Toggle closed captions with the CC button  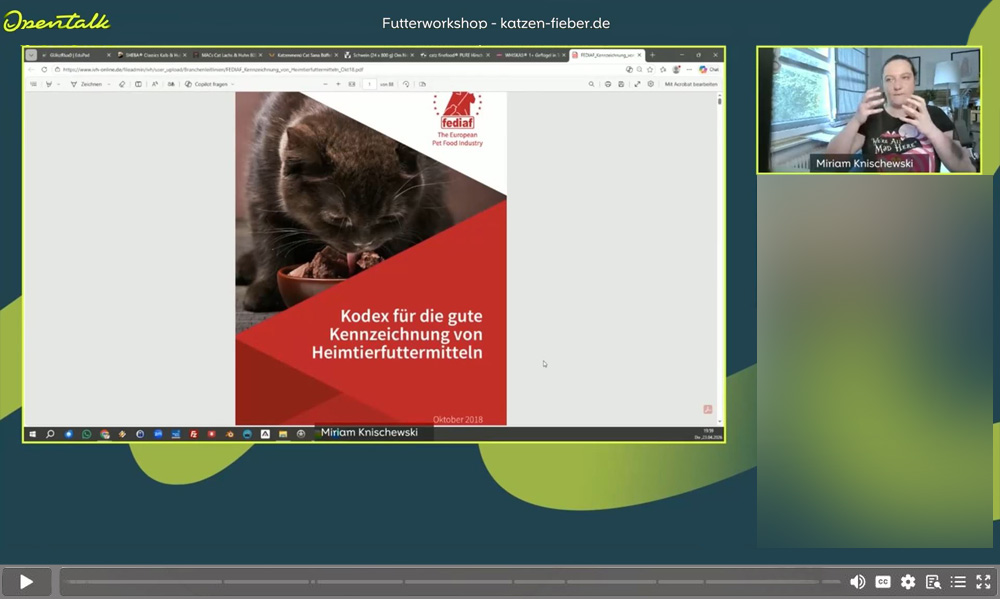[883, 582]
